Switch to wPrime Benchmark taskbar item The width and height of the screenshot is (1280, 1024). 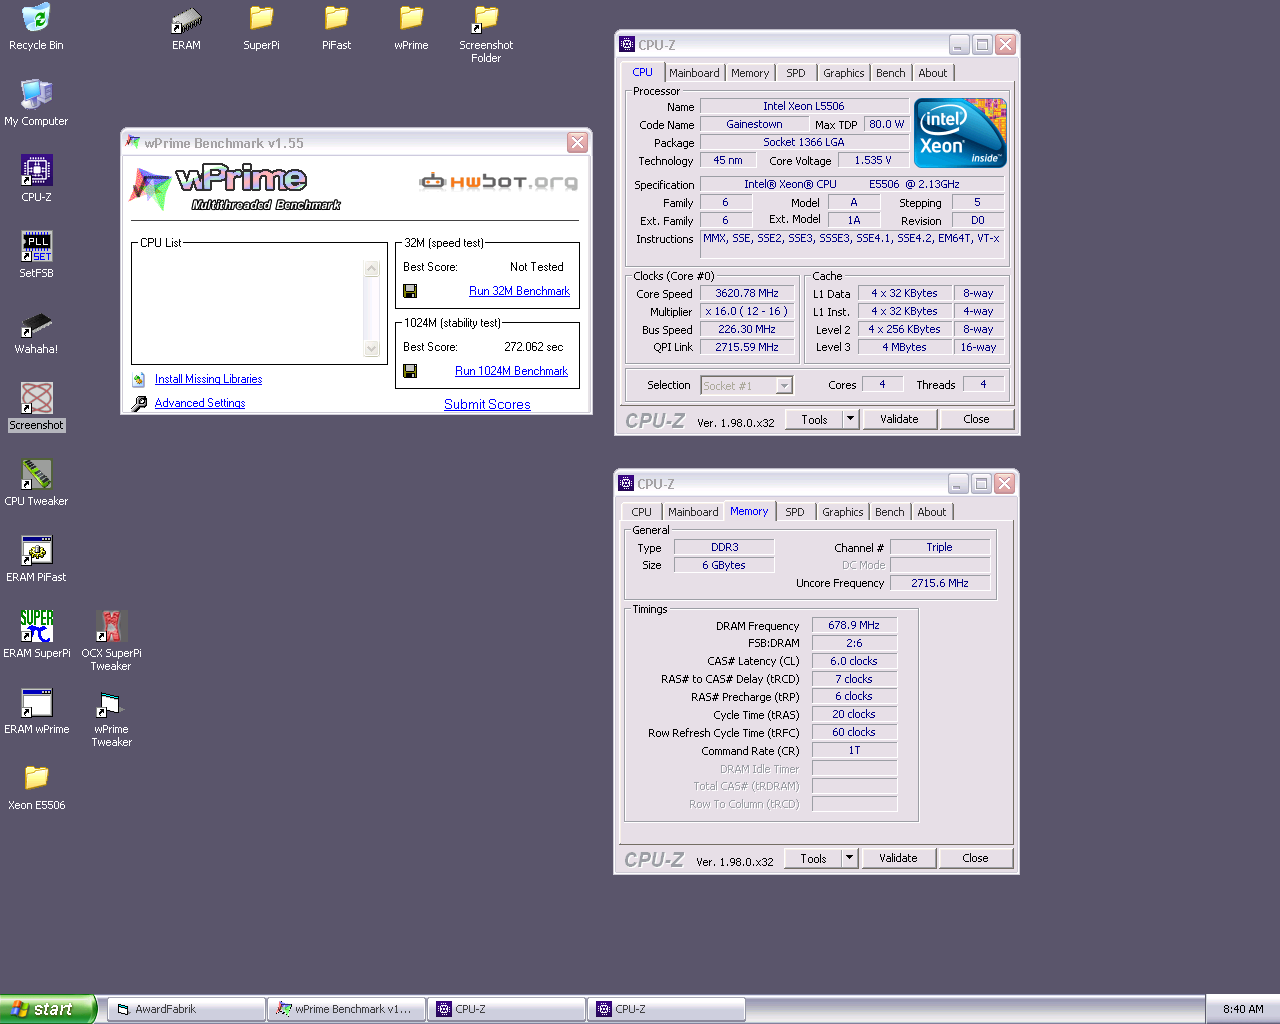click(x=346, y=1009)
